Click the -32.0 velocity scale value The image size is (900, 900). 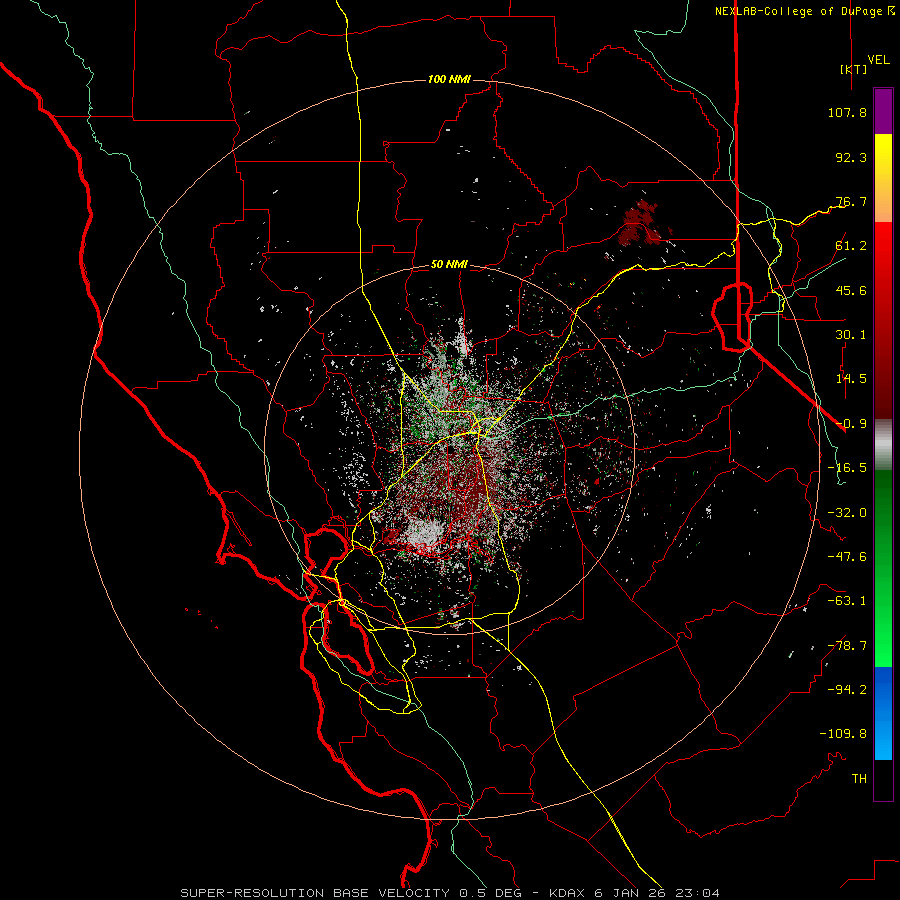tap(847, 513)
